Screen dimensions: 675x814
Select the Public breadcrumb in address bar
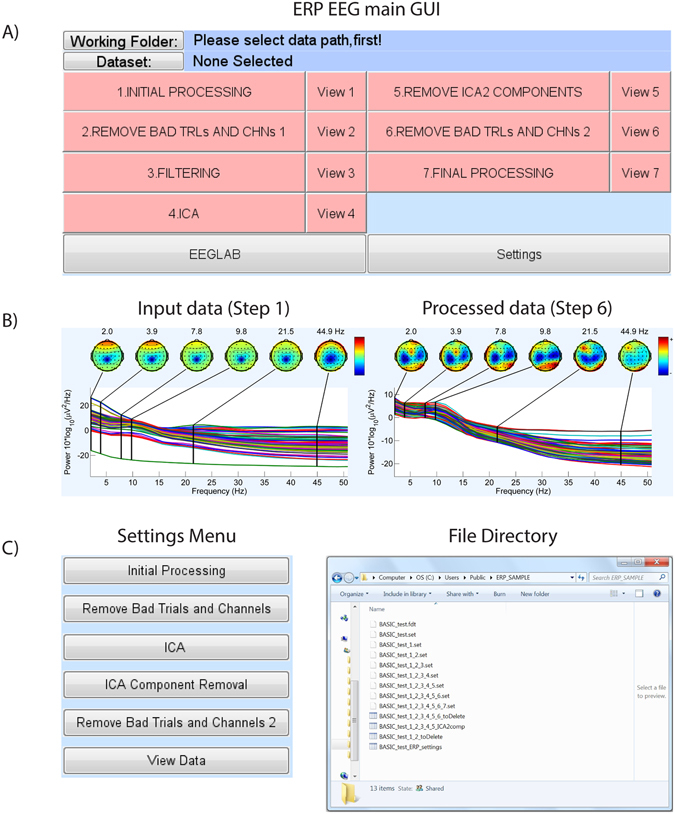coord(478,577)
